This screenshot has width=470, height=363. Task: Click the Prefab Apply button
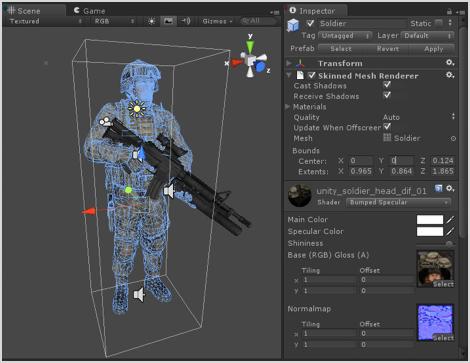433,49
